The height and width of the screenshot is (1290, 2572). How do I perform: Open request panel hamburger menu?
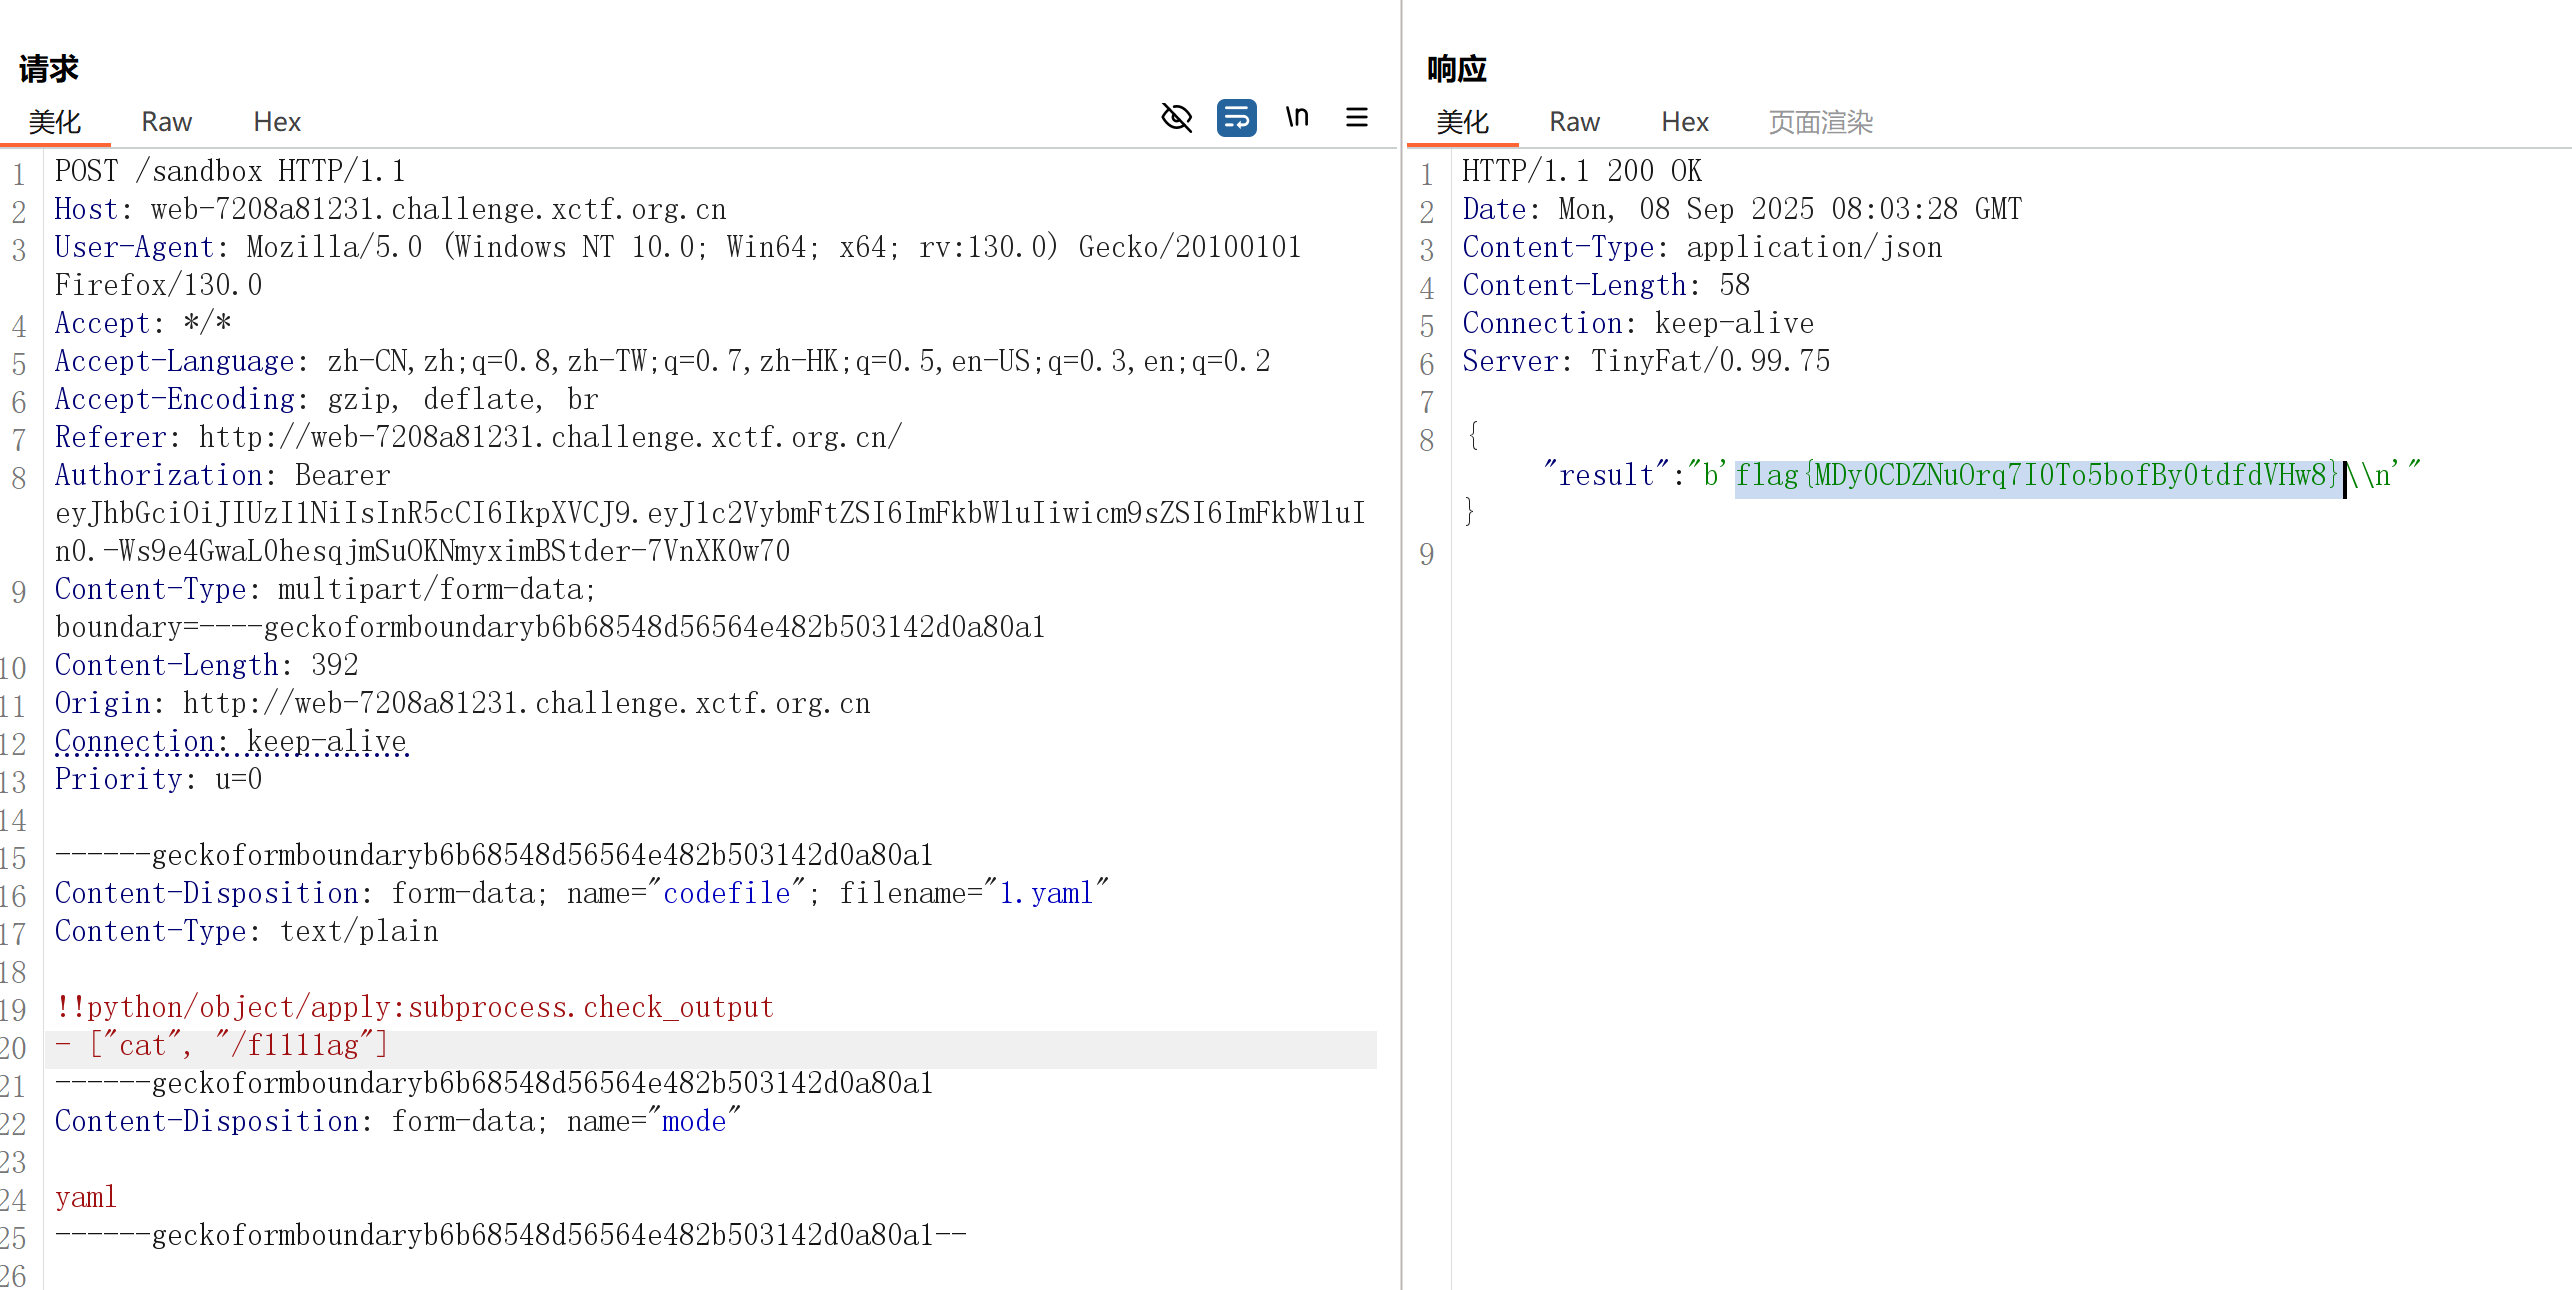(x=1356, y=118)
